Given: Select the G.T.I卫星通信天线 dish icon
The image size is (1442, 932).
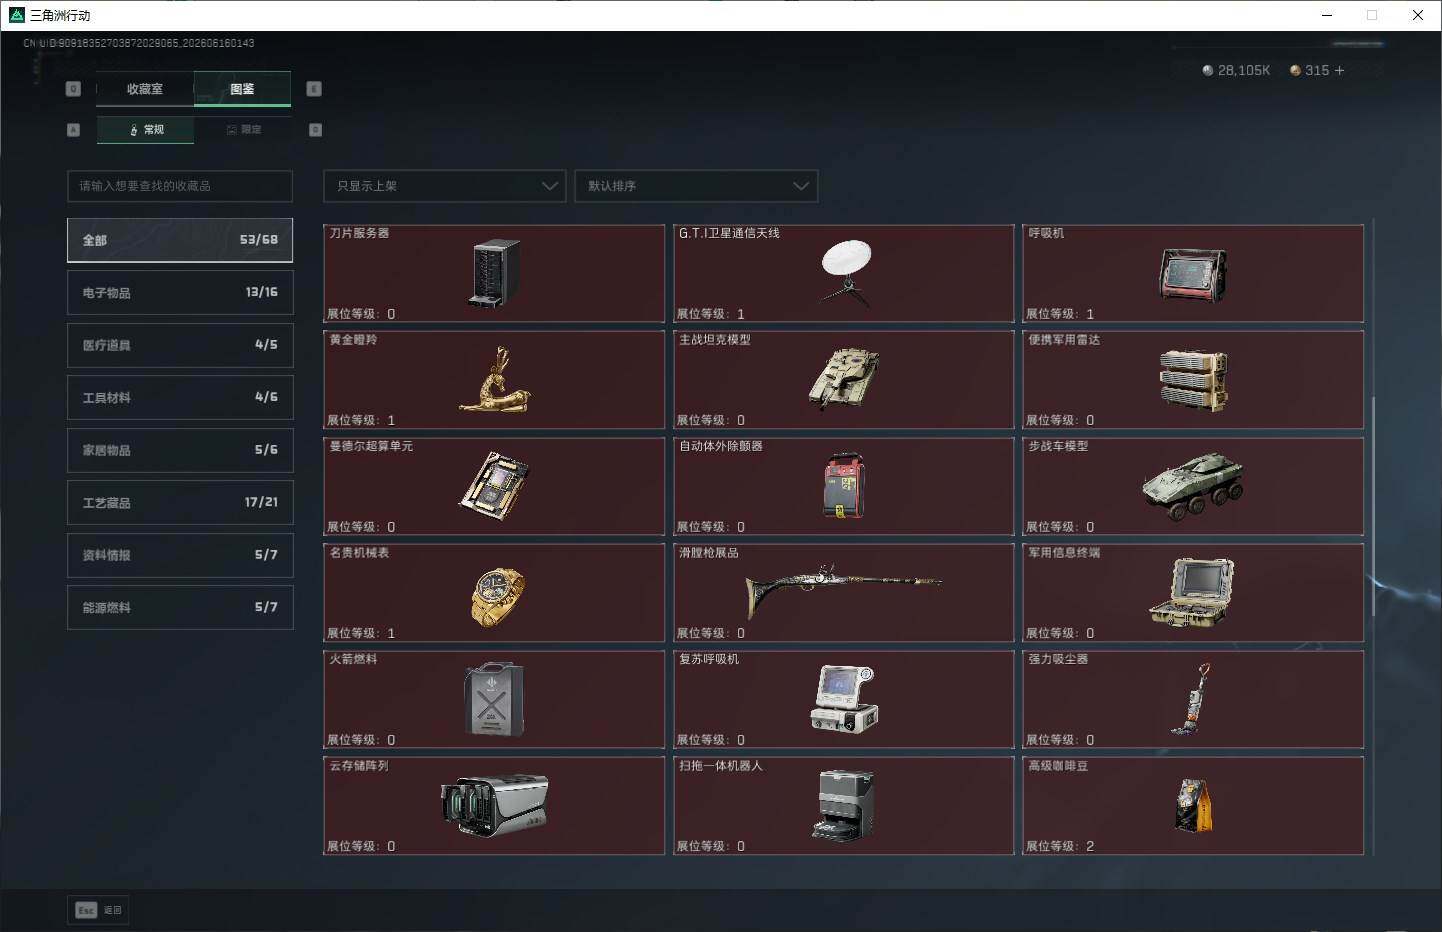Looking at the screenshot, I should [846, 272].
